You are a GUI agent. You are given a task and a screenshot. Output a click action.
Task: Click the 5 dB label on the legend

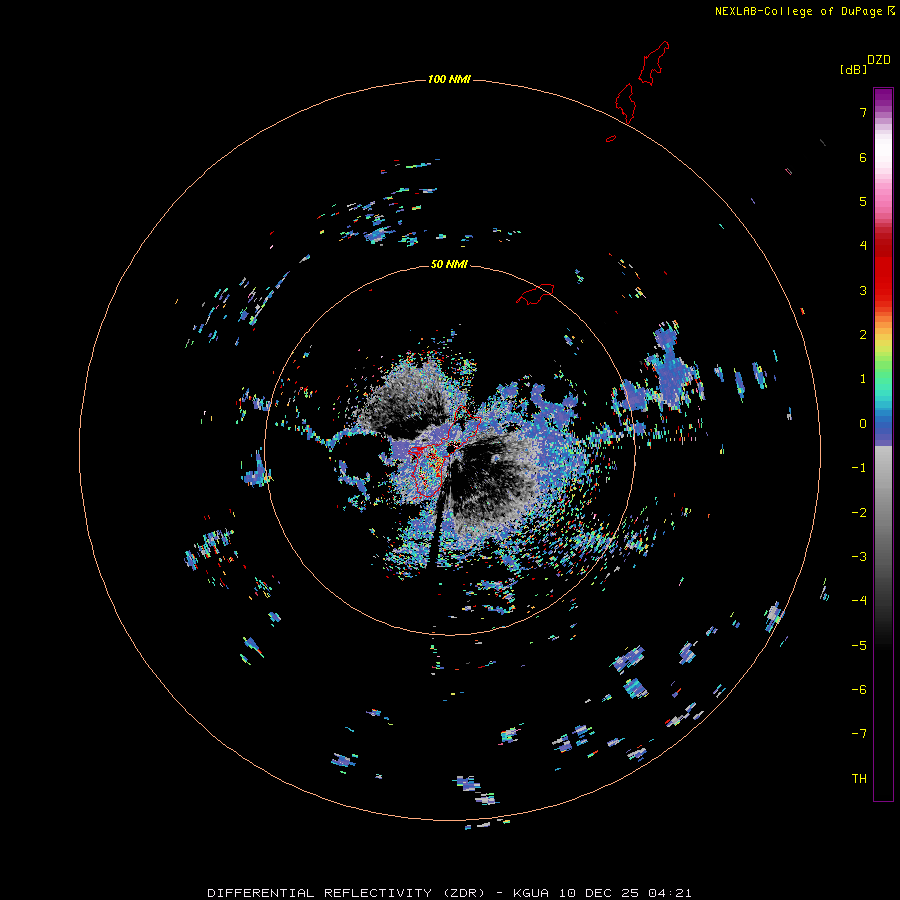tap(863, 201)
